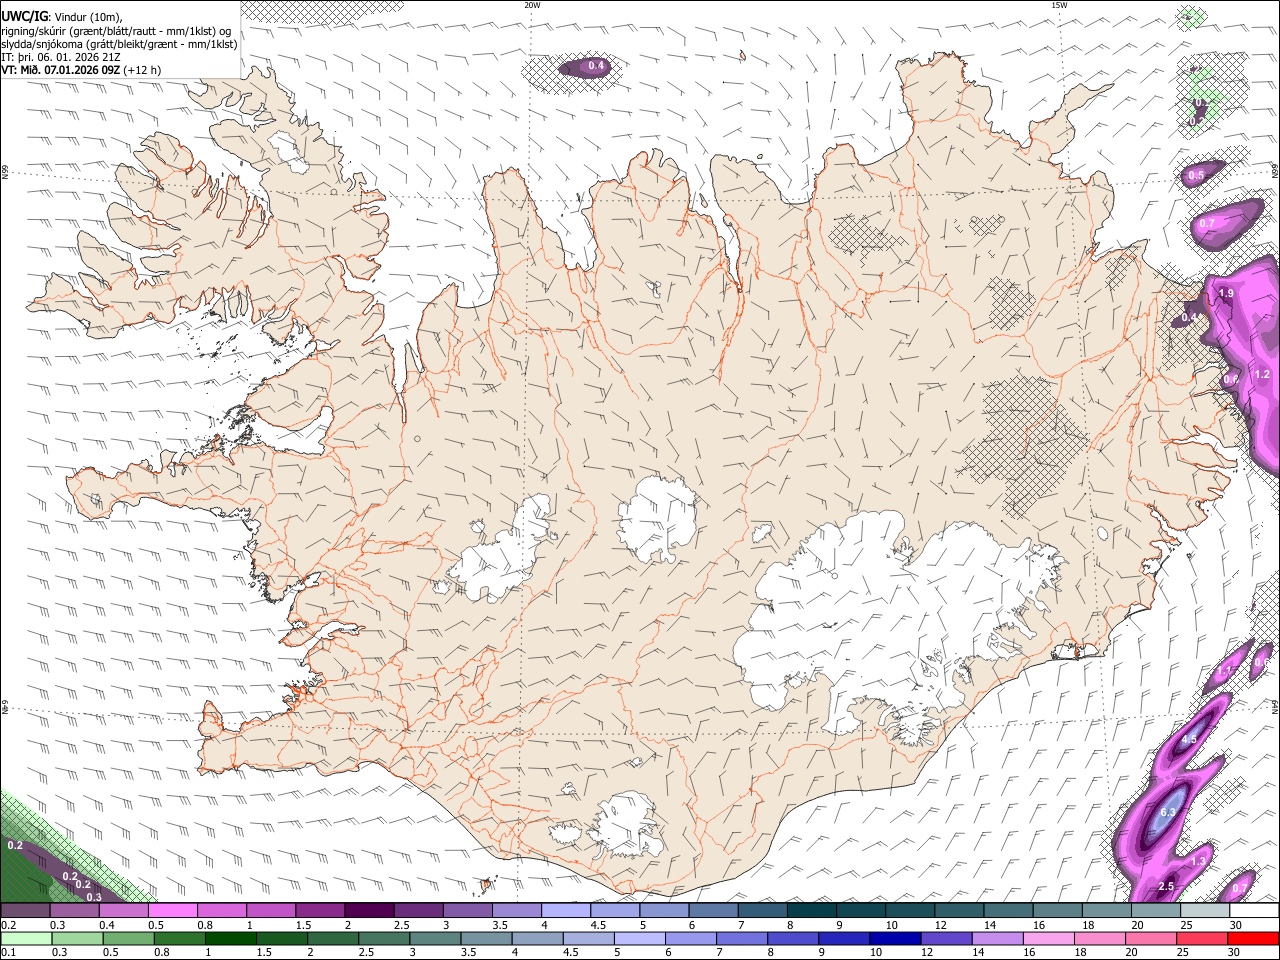The width and height of the screenshot is (1280, 960).
Task: Click the 1.9 value on the magenta snow area
Action: [x=1227, y=292]
